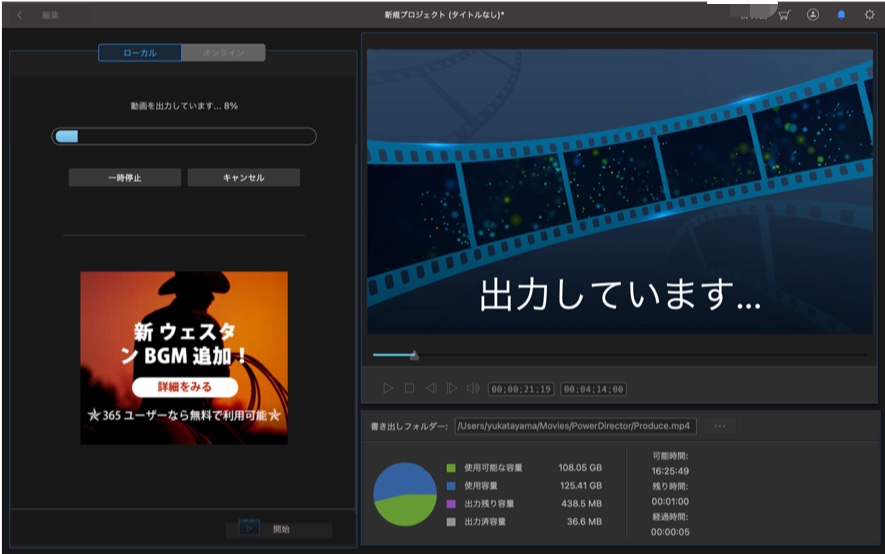The width and height of the screenshot is (885, 554).
Task: Click the 125.41 GB value
Action: click(580, 486)
